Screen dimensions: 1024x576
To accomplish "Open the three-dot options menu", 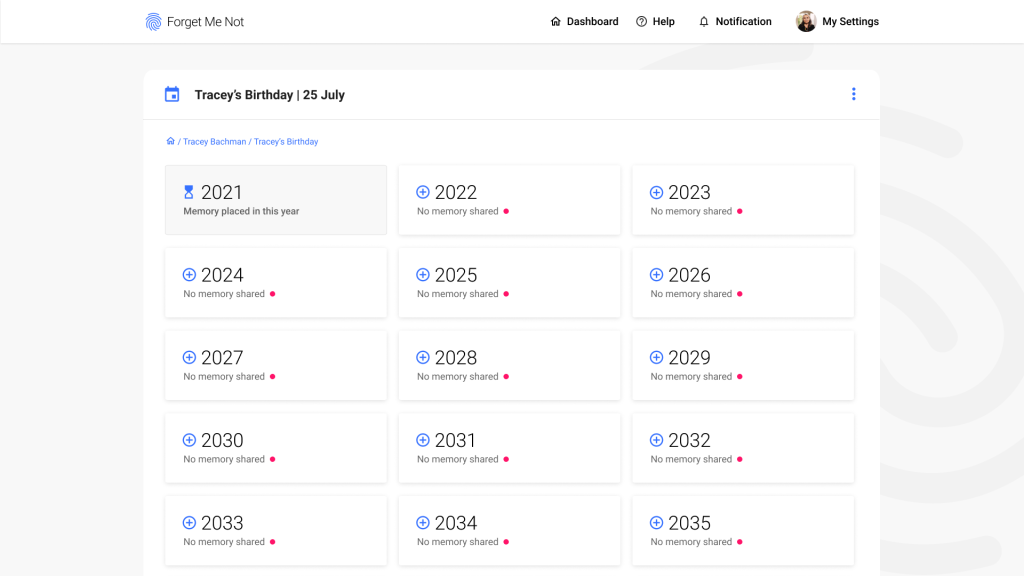I will coord(853,94).
